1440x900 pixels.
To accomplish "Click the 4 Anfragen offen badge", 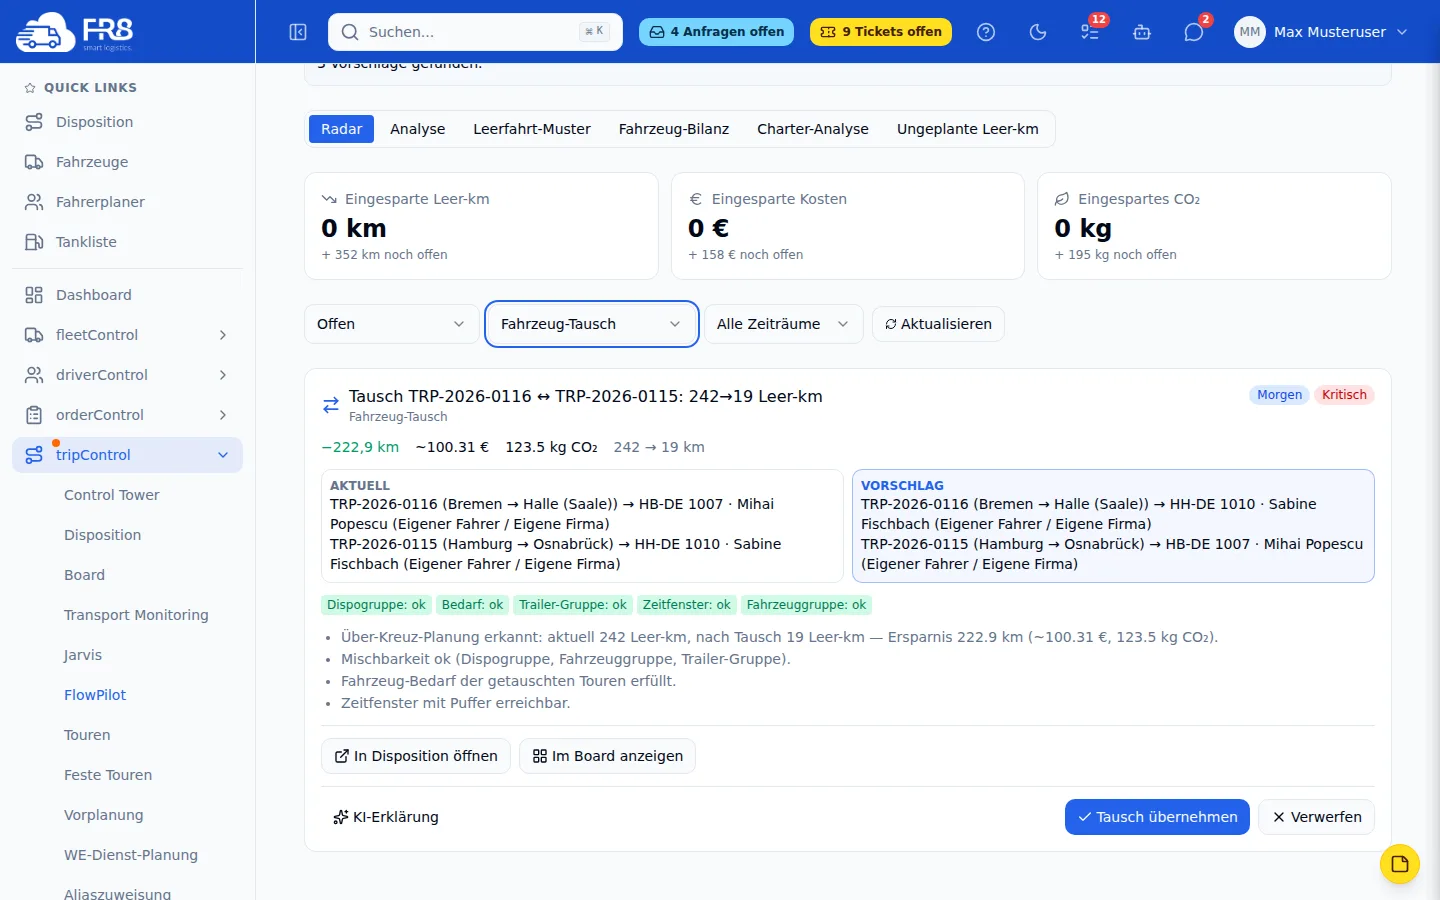I will click(716, 32).
